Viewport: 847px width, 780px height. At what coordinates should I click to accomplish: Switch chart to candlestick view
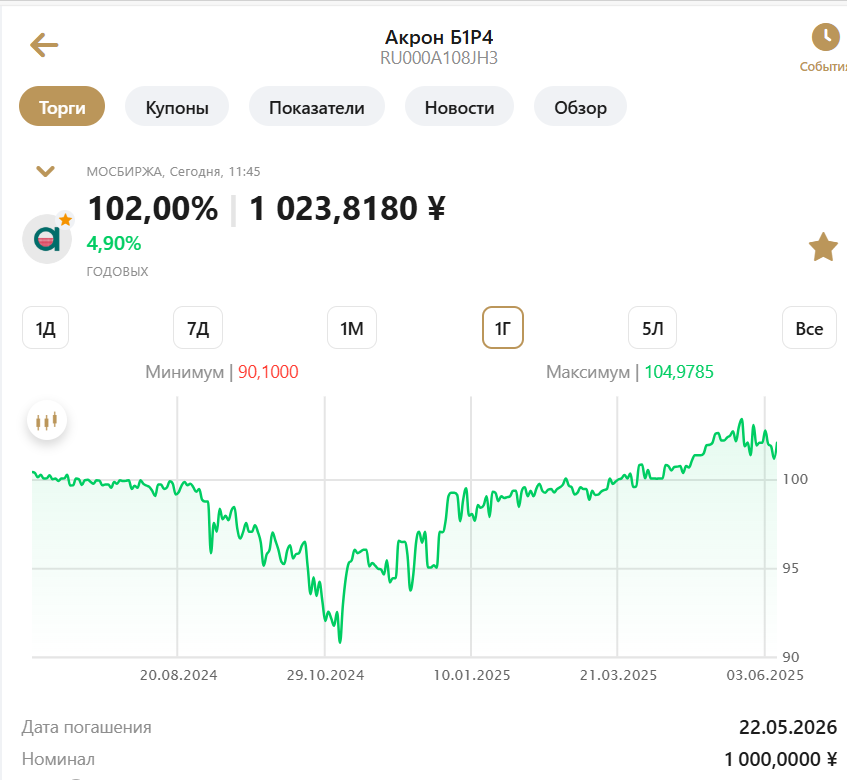(47, 420)
